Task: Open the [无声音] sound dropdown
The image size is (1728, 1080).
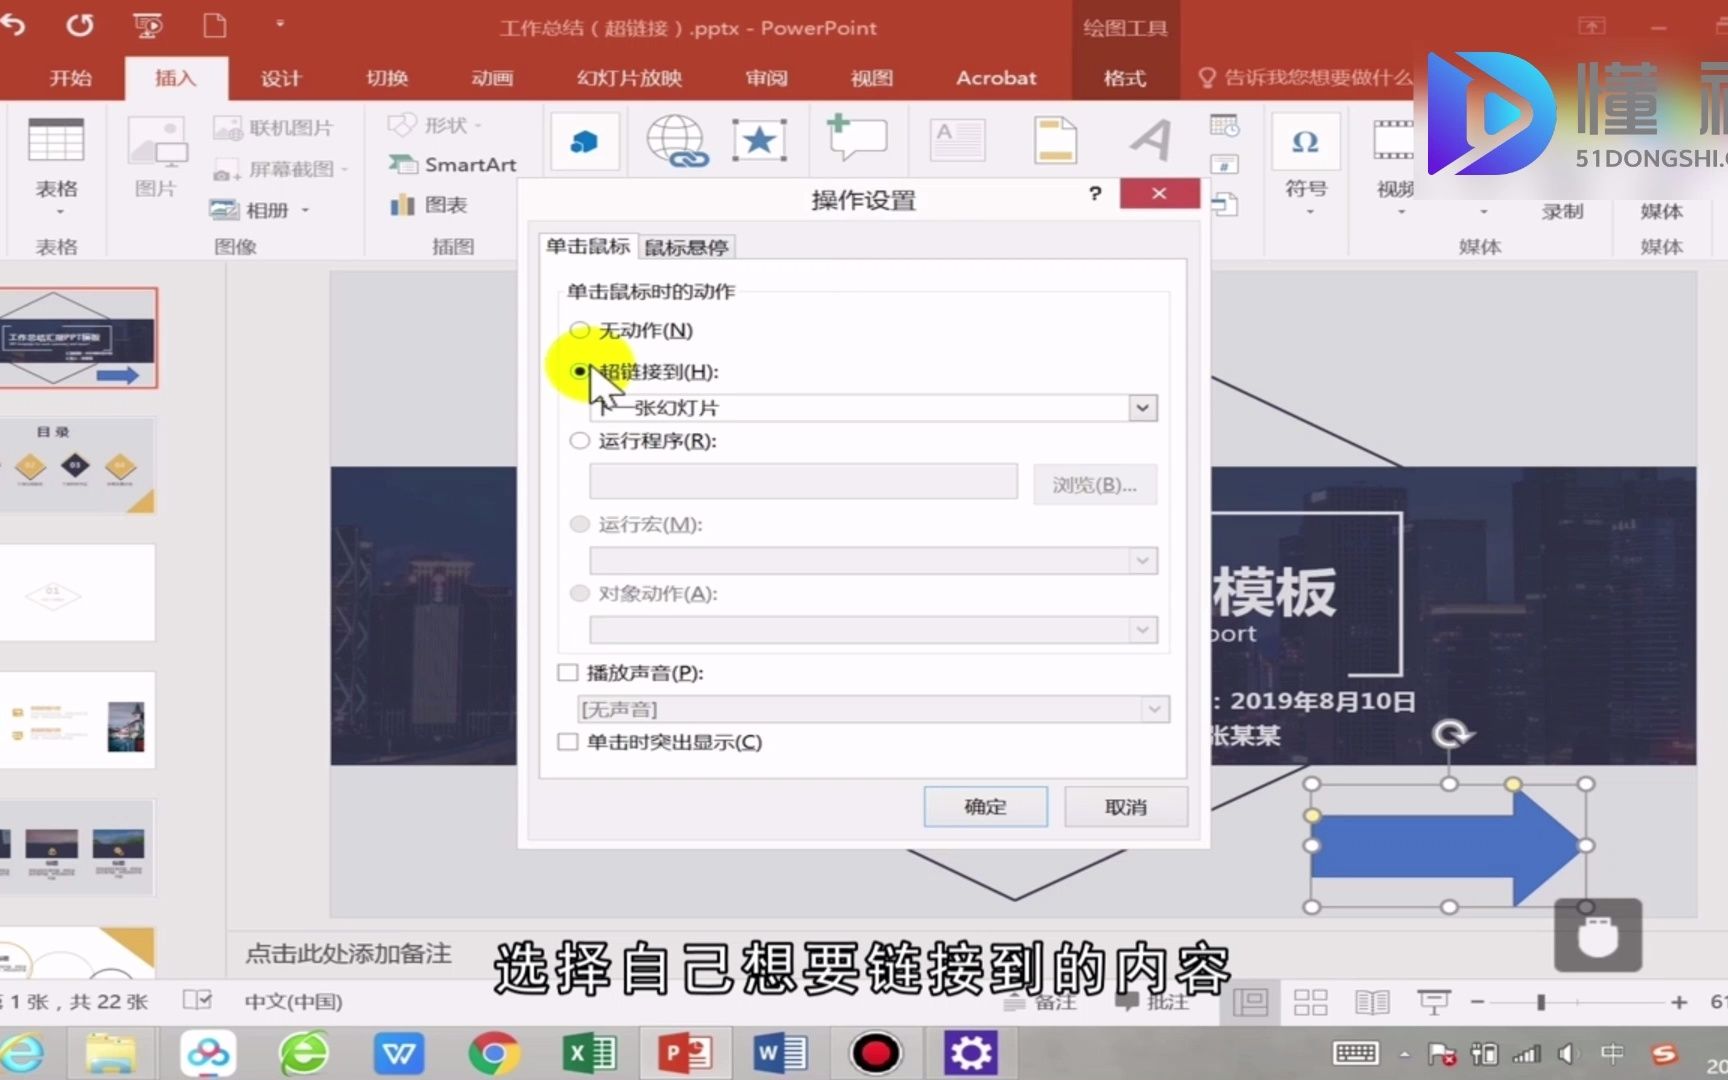Action: (x=1155, y=709)
